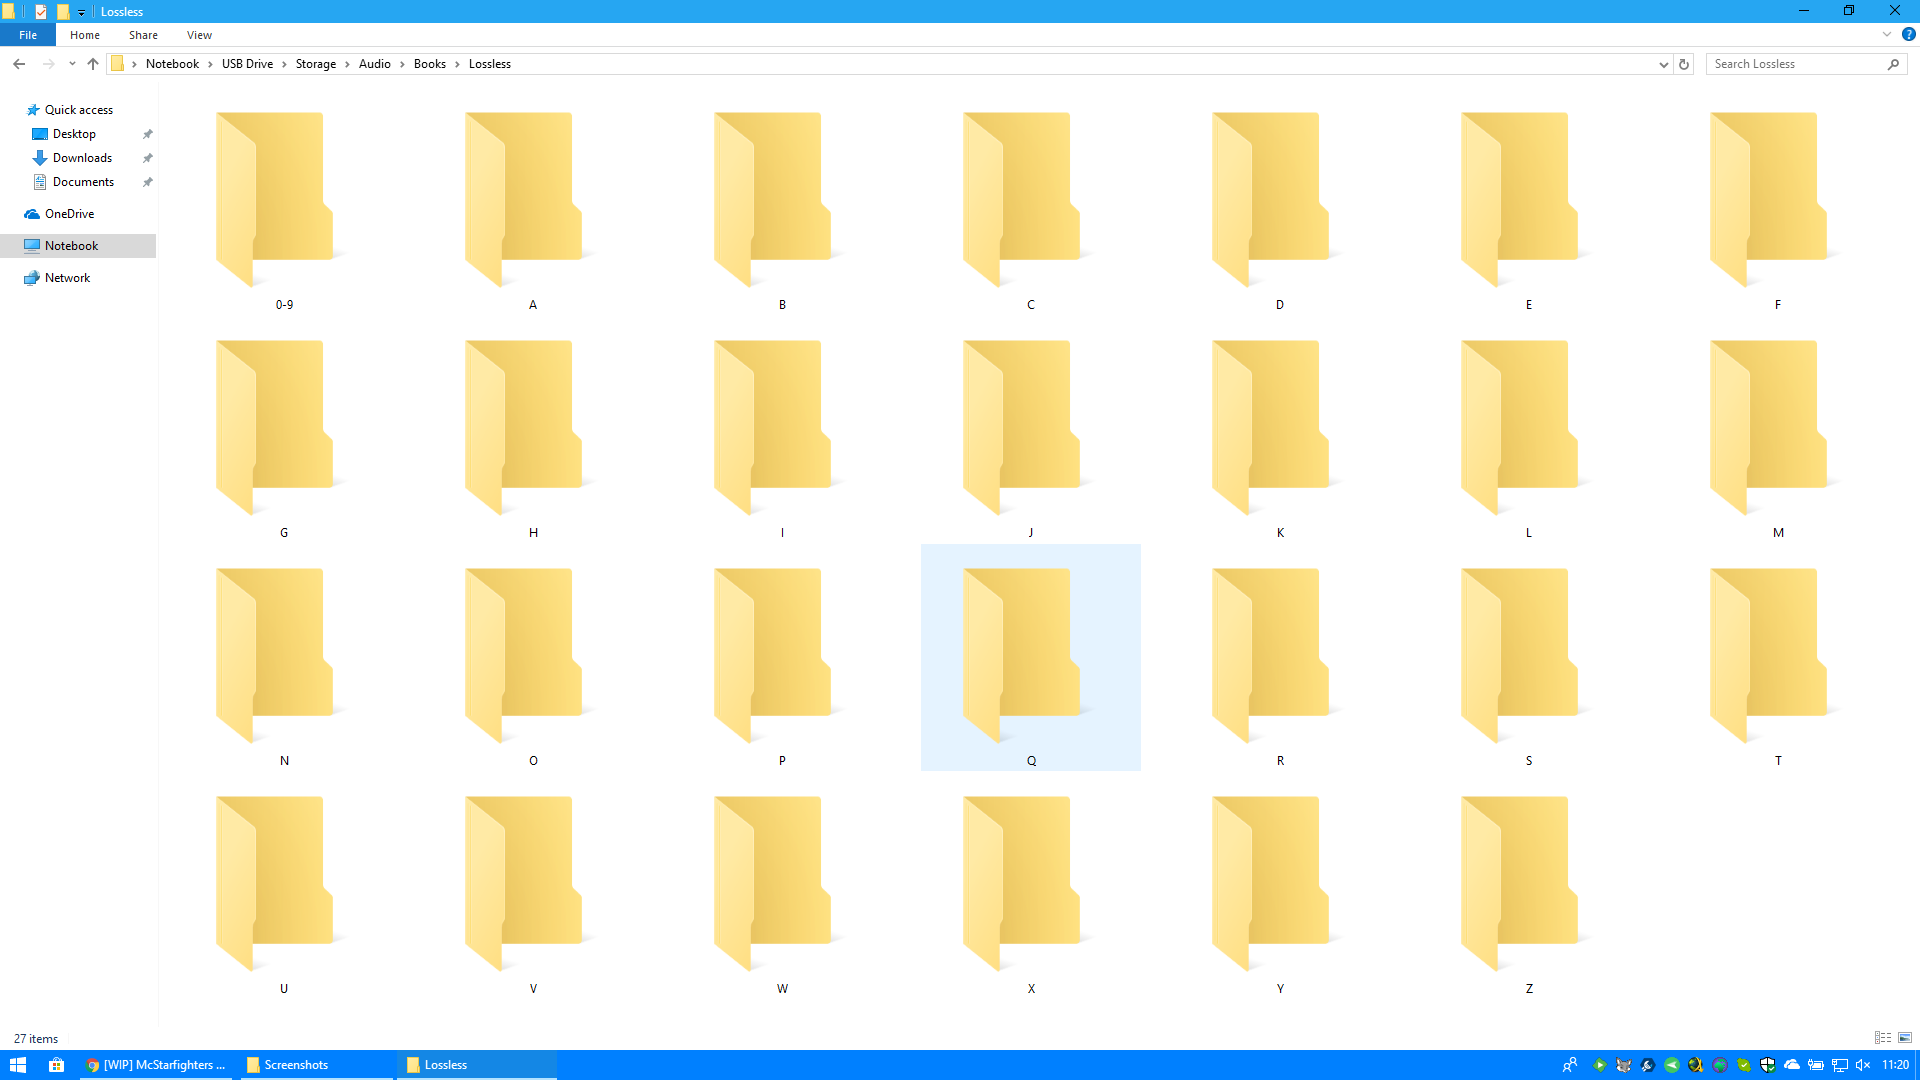Viewport: 1920px width, 1080px height.
Task: Navigate to Notebook in the breadcrumb
Action: tap(172, 64)
